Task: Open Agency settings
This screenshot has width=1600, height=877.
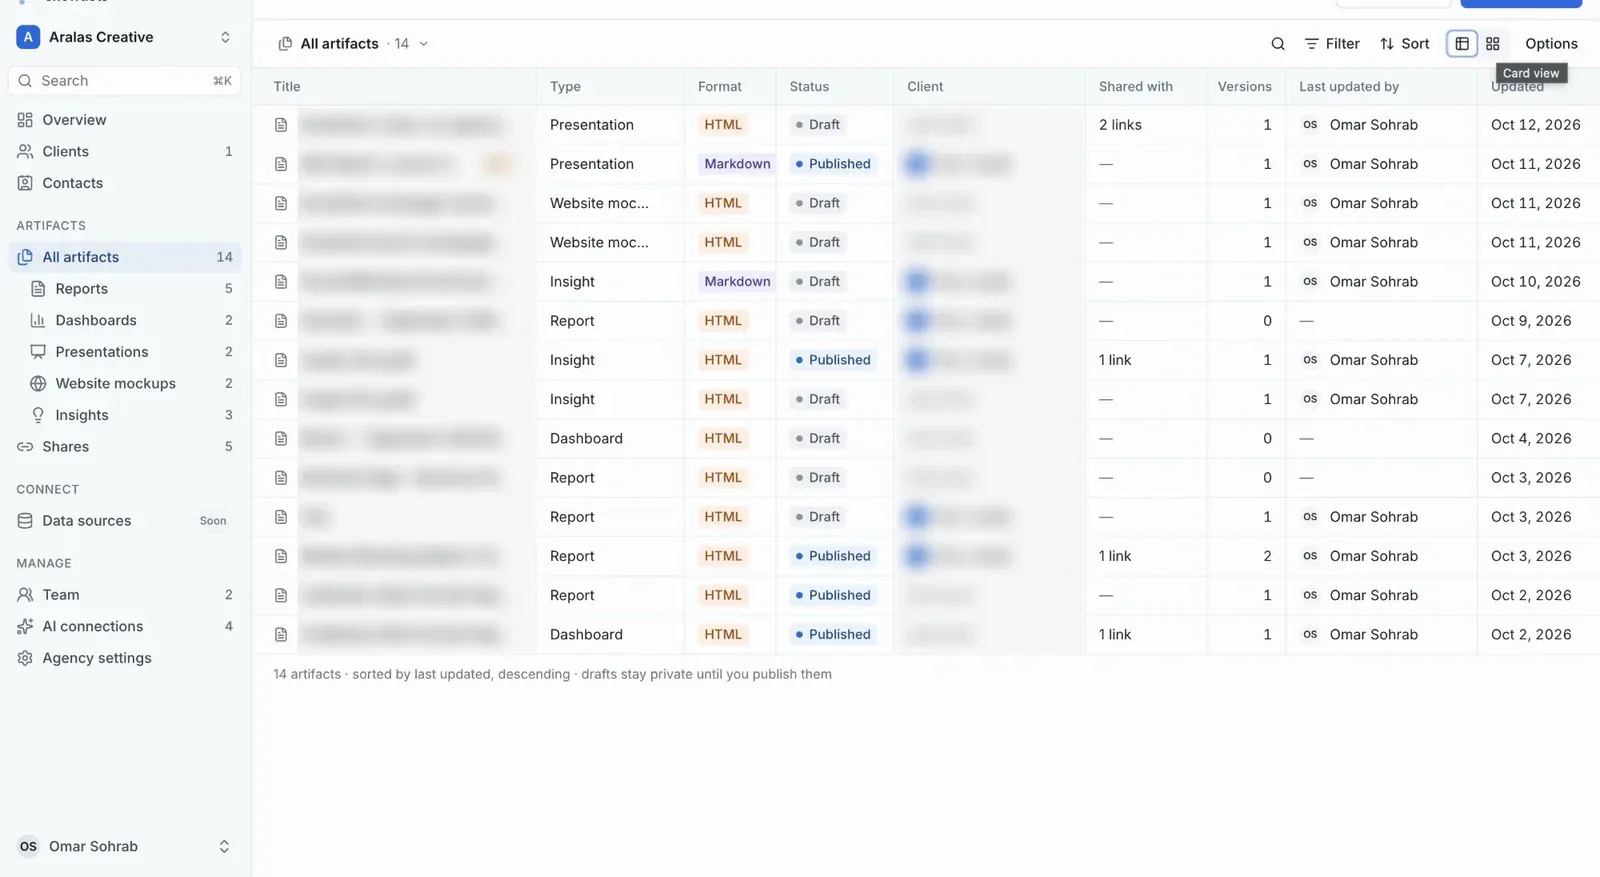Action: point(125,658)
